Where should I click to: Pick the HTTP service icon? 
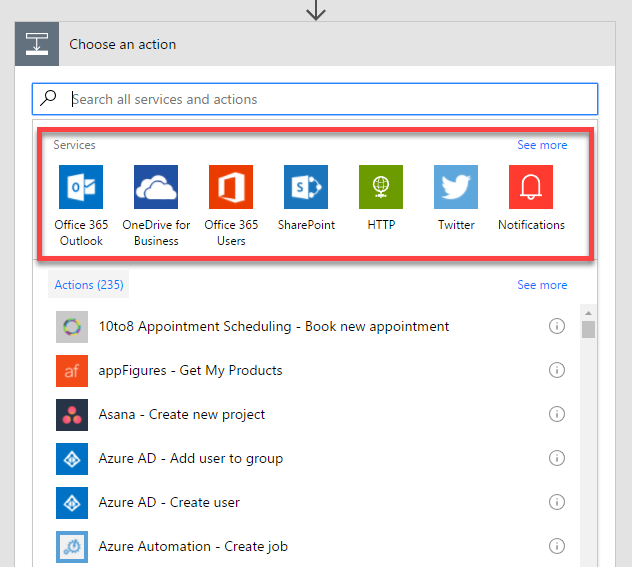pos(381,187)
